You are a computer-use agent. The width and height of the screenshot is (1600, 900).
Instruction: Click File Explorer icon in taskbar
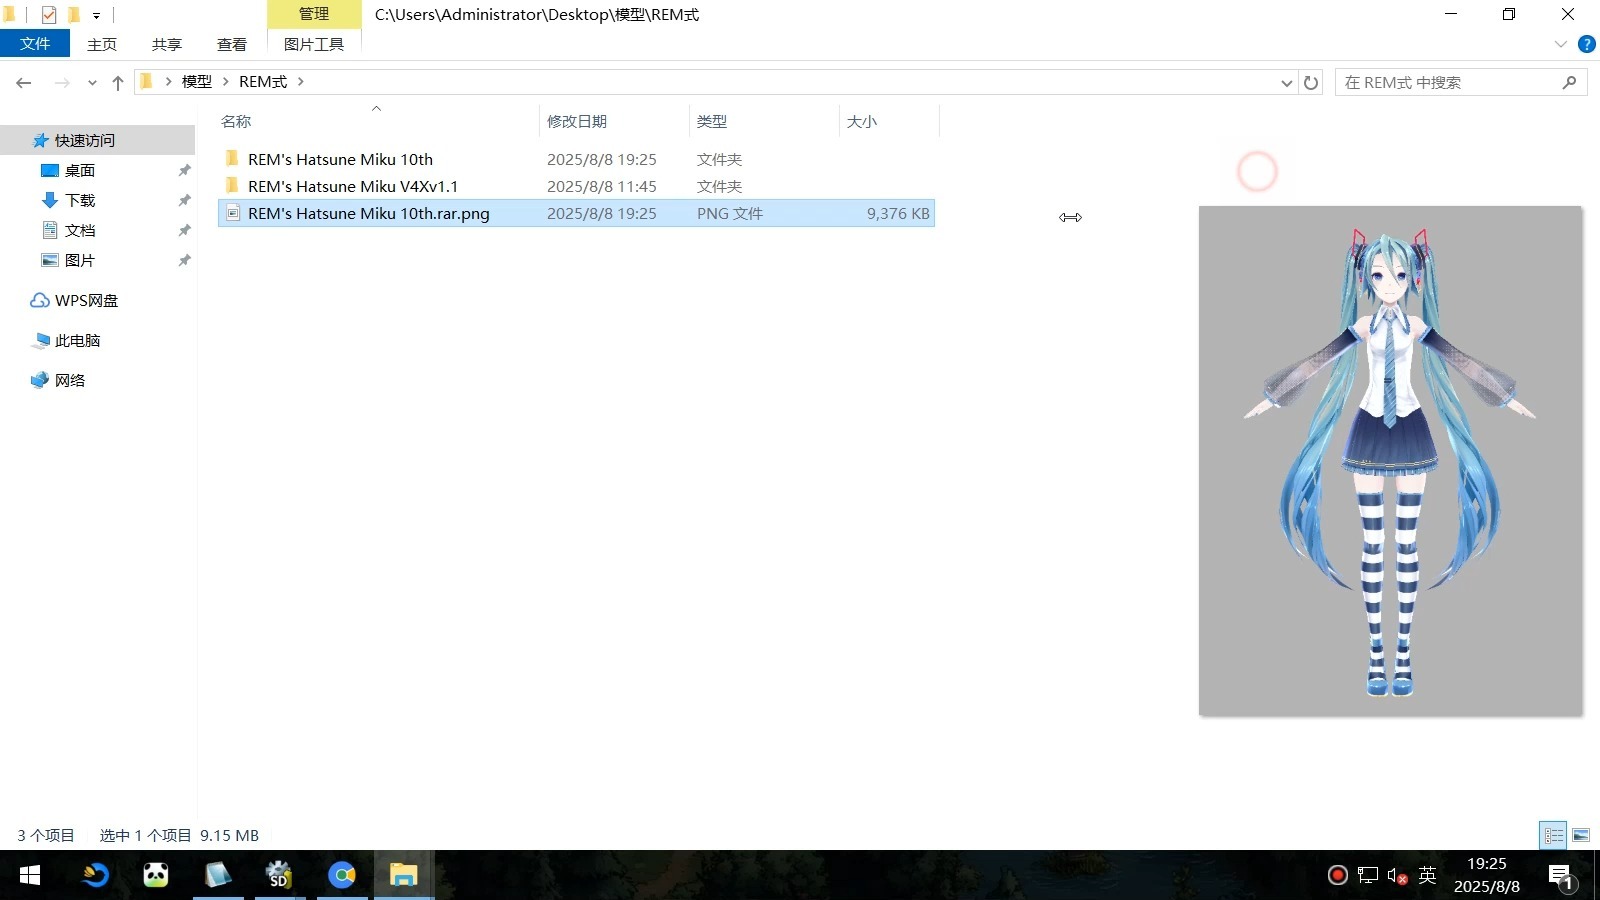[403, 875]
